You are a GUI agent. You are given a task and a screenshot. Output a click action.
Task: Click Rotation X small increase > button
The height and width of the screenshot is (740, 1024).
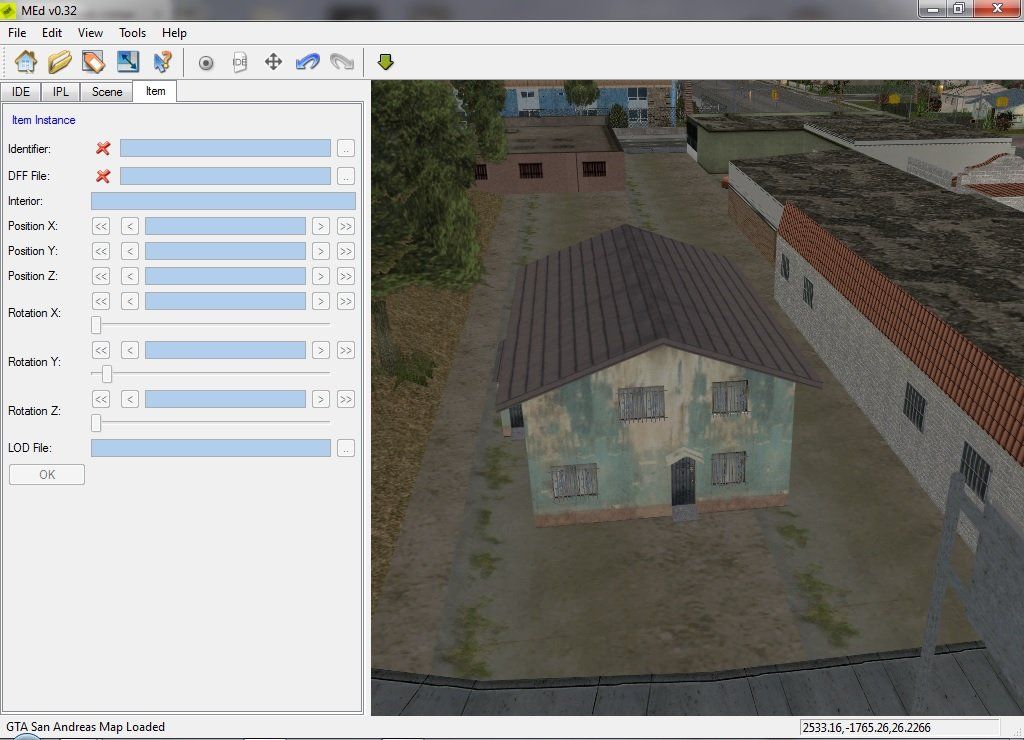click(x=321, y=300)
